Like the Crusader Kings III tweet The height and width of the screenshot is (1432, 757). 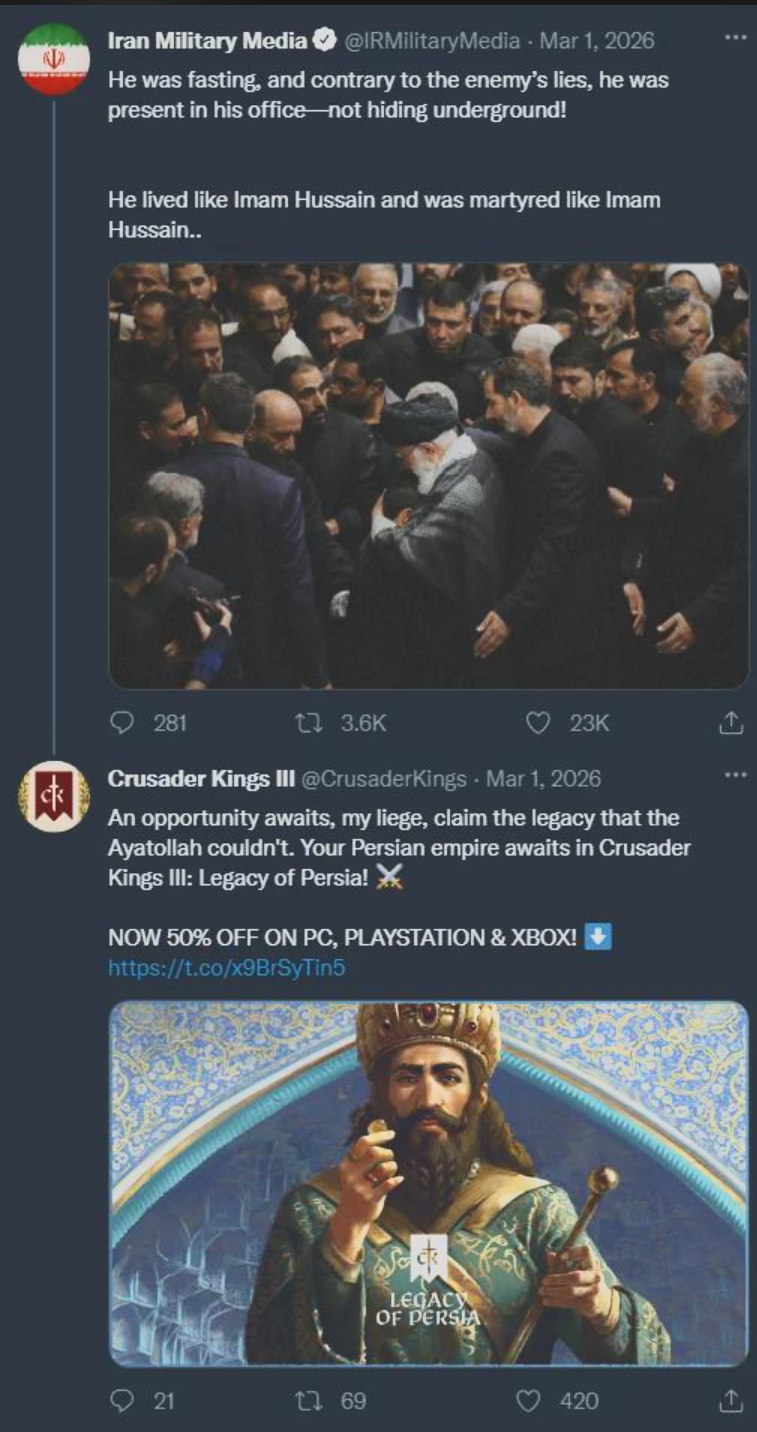[529, 1401]
